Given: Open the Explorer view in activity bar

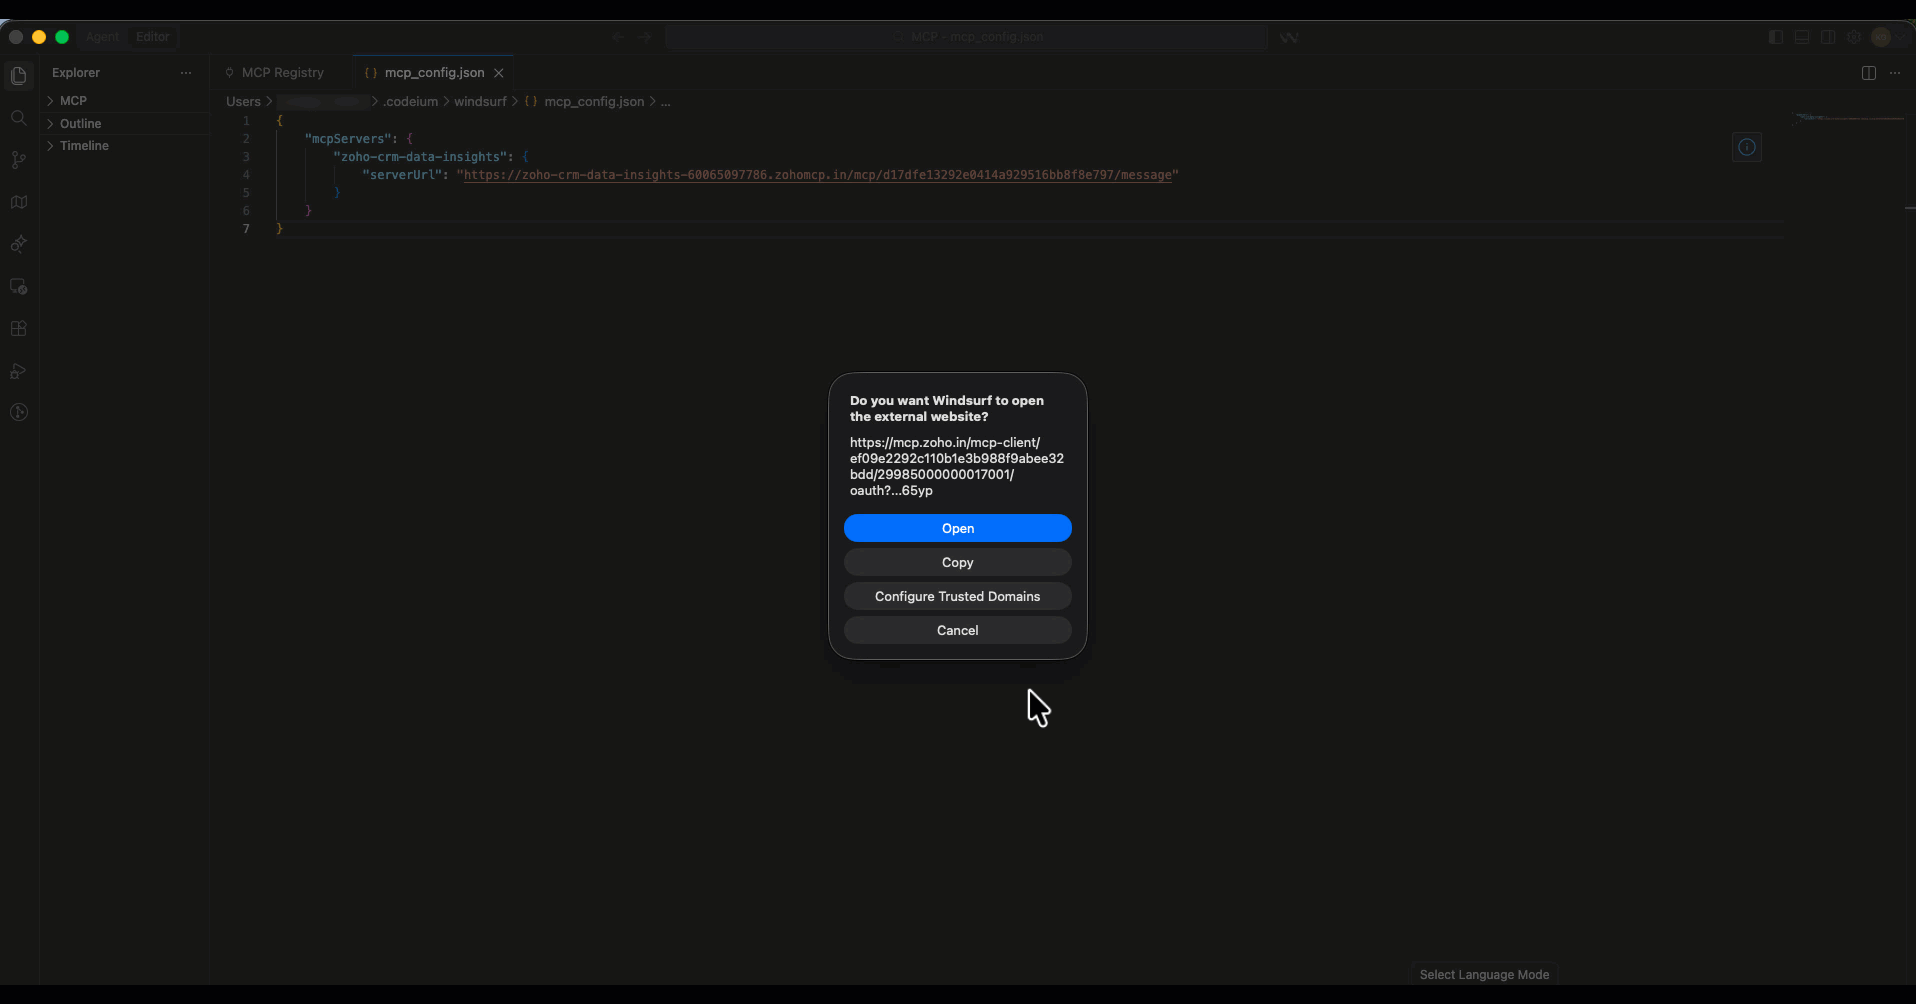Looking at the screenshot, I should pos(19,76).
